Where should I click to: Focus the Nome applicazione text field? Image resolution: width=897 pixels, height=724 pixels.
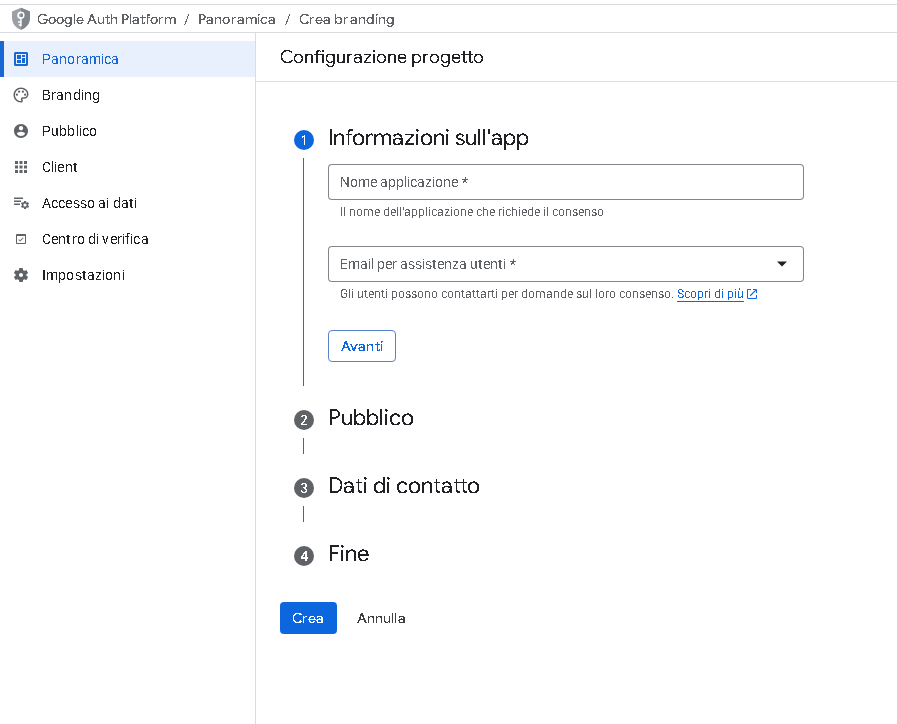click(565, 182)
